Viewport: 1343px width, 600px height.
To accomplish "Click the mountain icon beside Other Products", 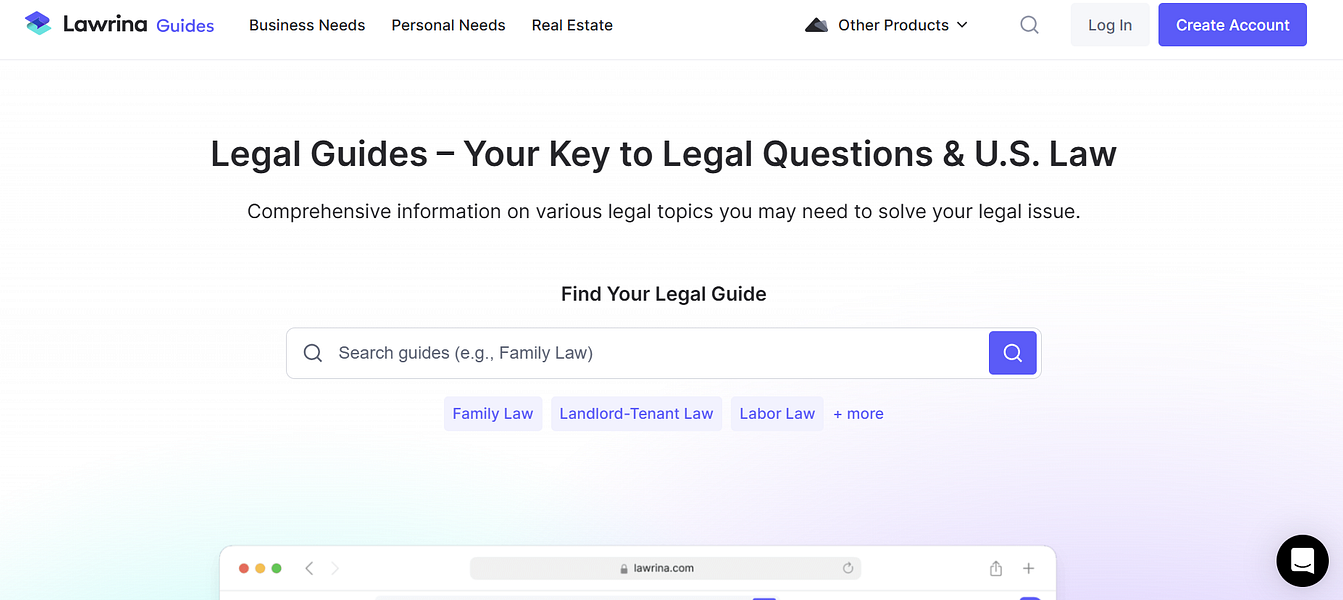I will [x=816, y=25].
